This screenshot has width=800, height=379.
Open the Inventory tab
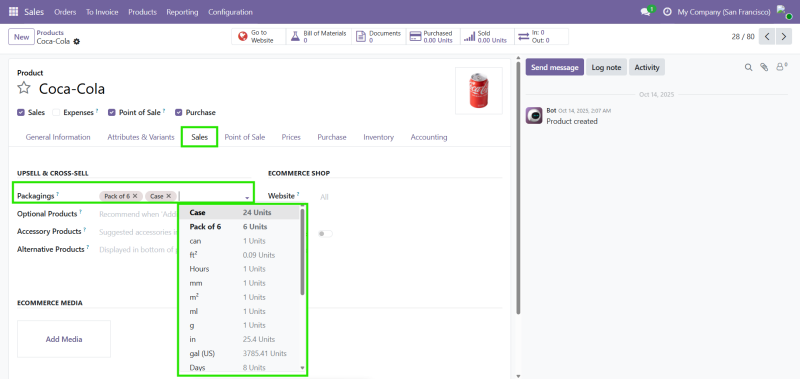coord(379,137)
